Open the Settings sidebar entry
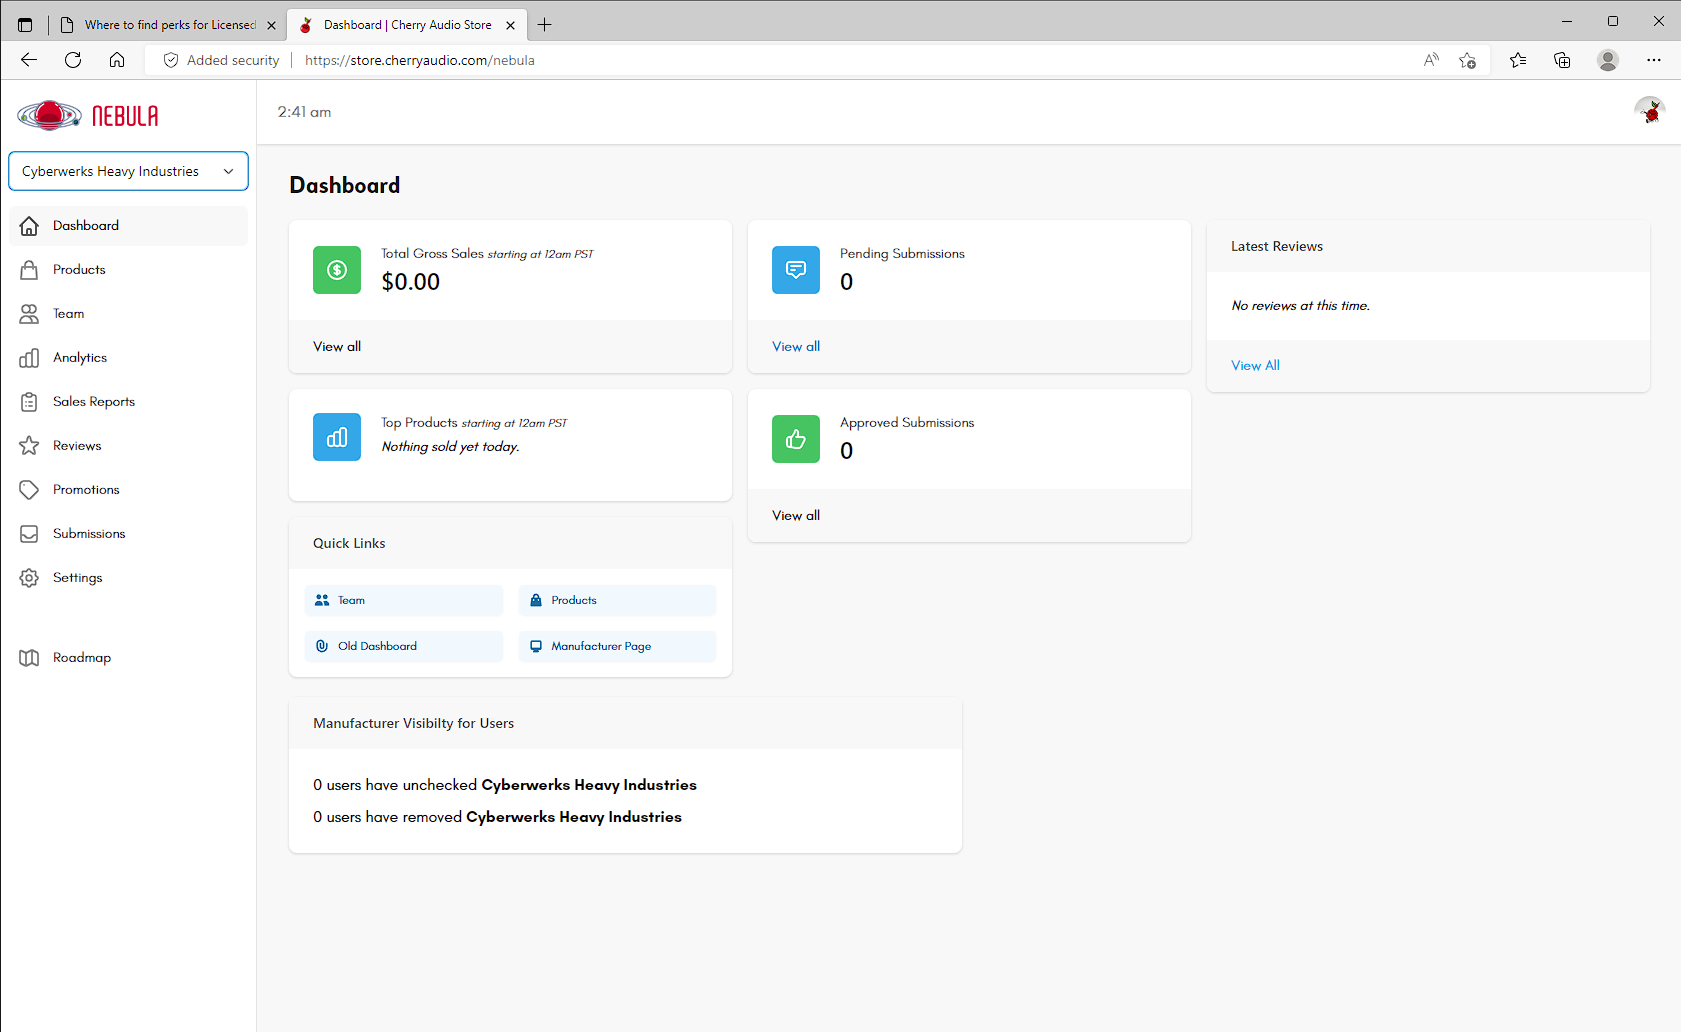 tap(128, 578)
